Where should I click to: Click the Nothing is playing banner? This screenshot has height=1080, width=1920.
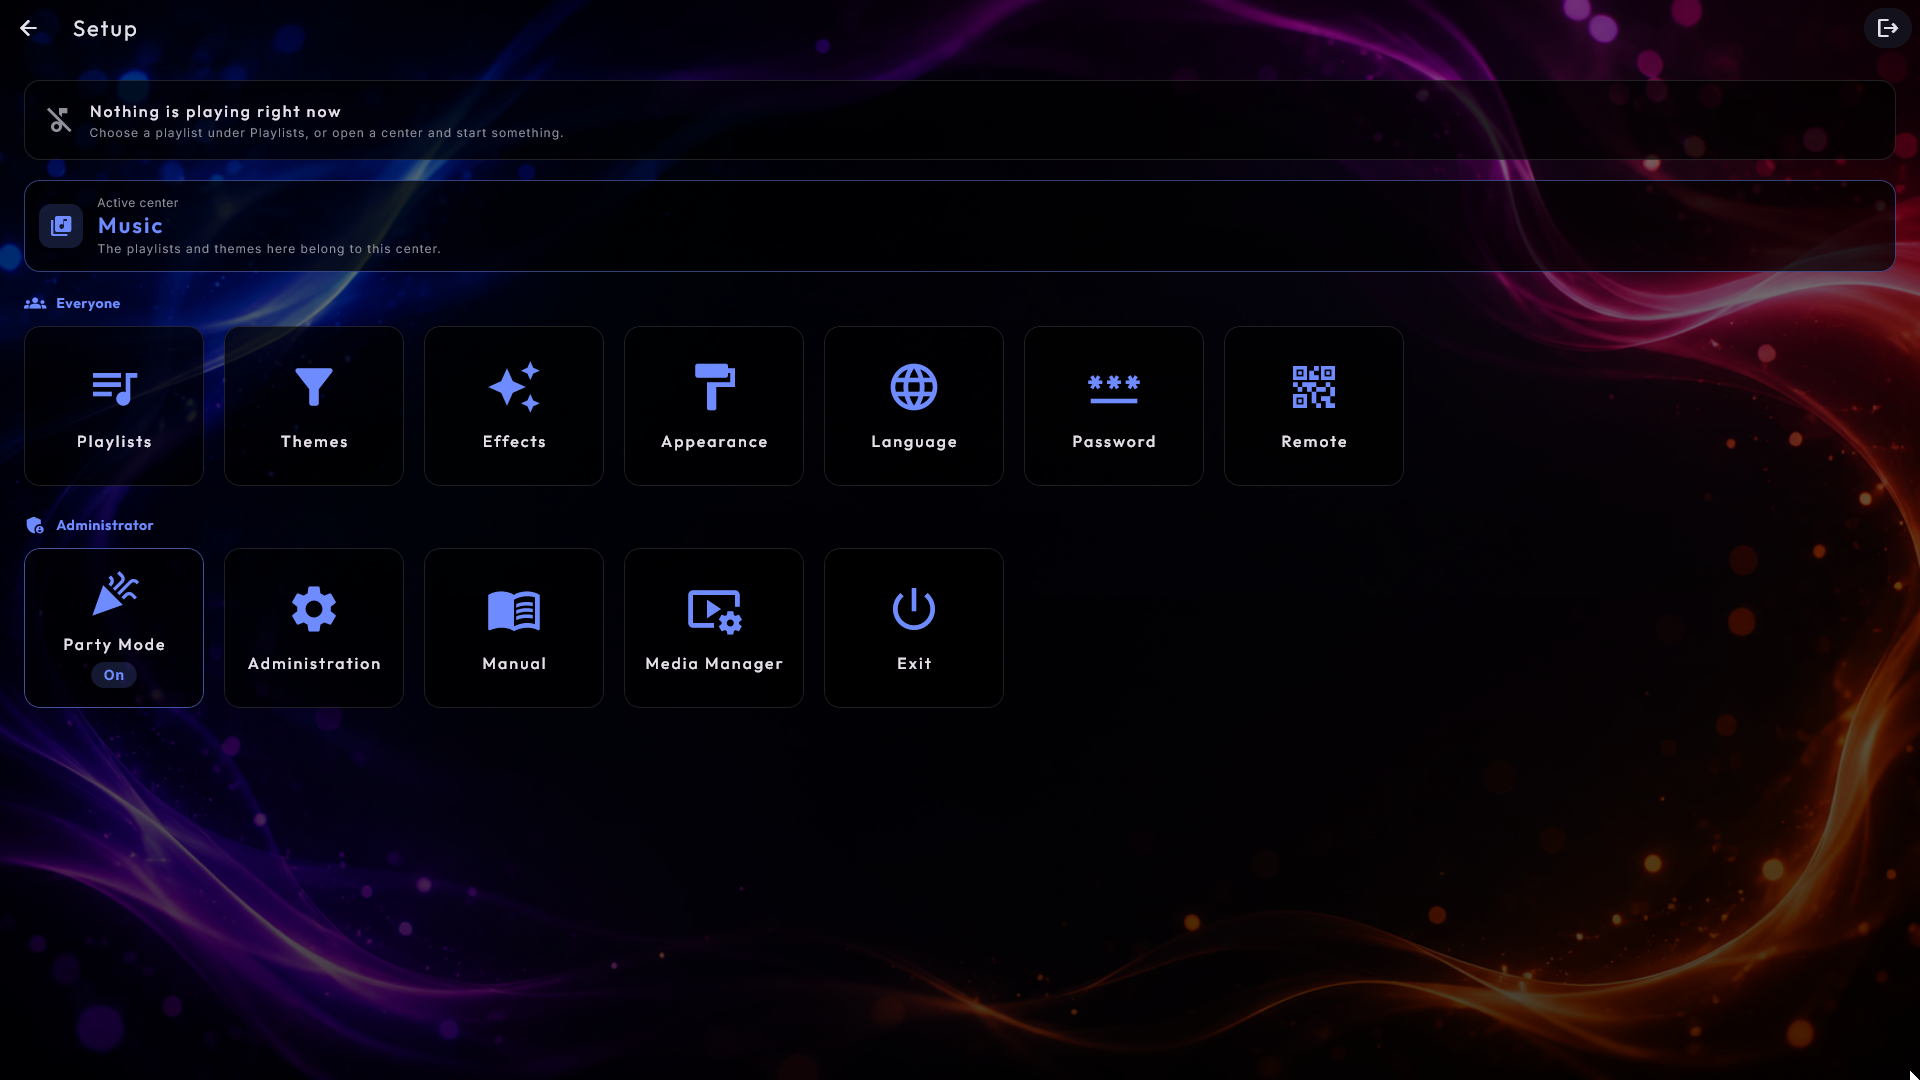tap(960, 120)
